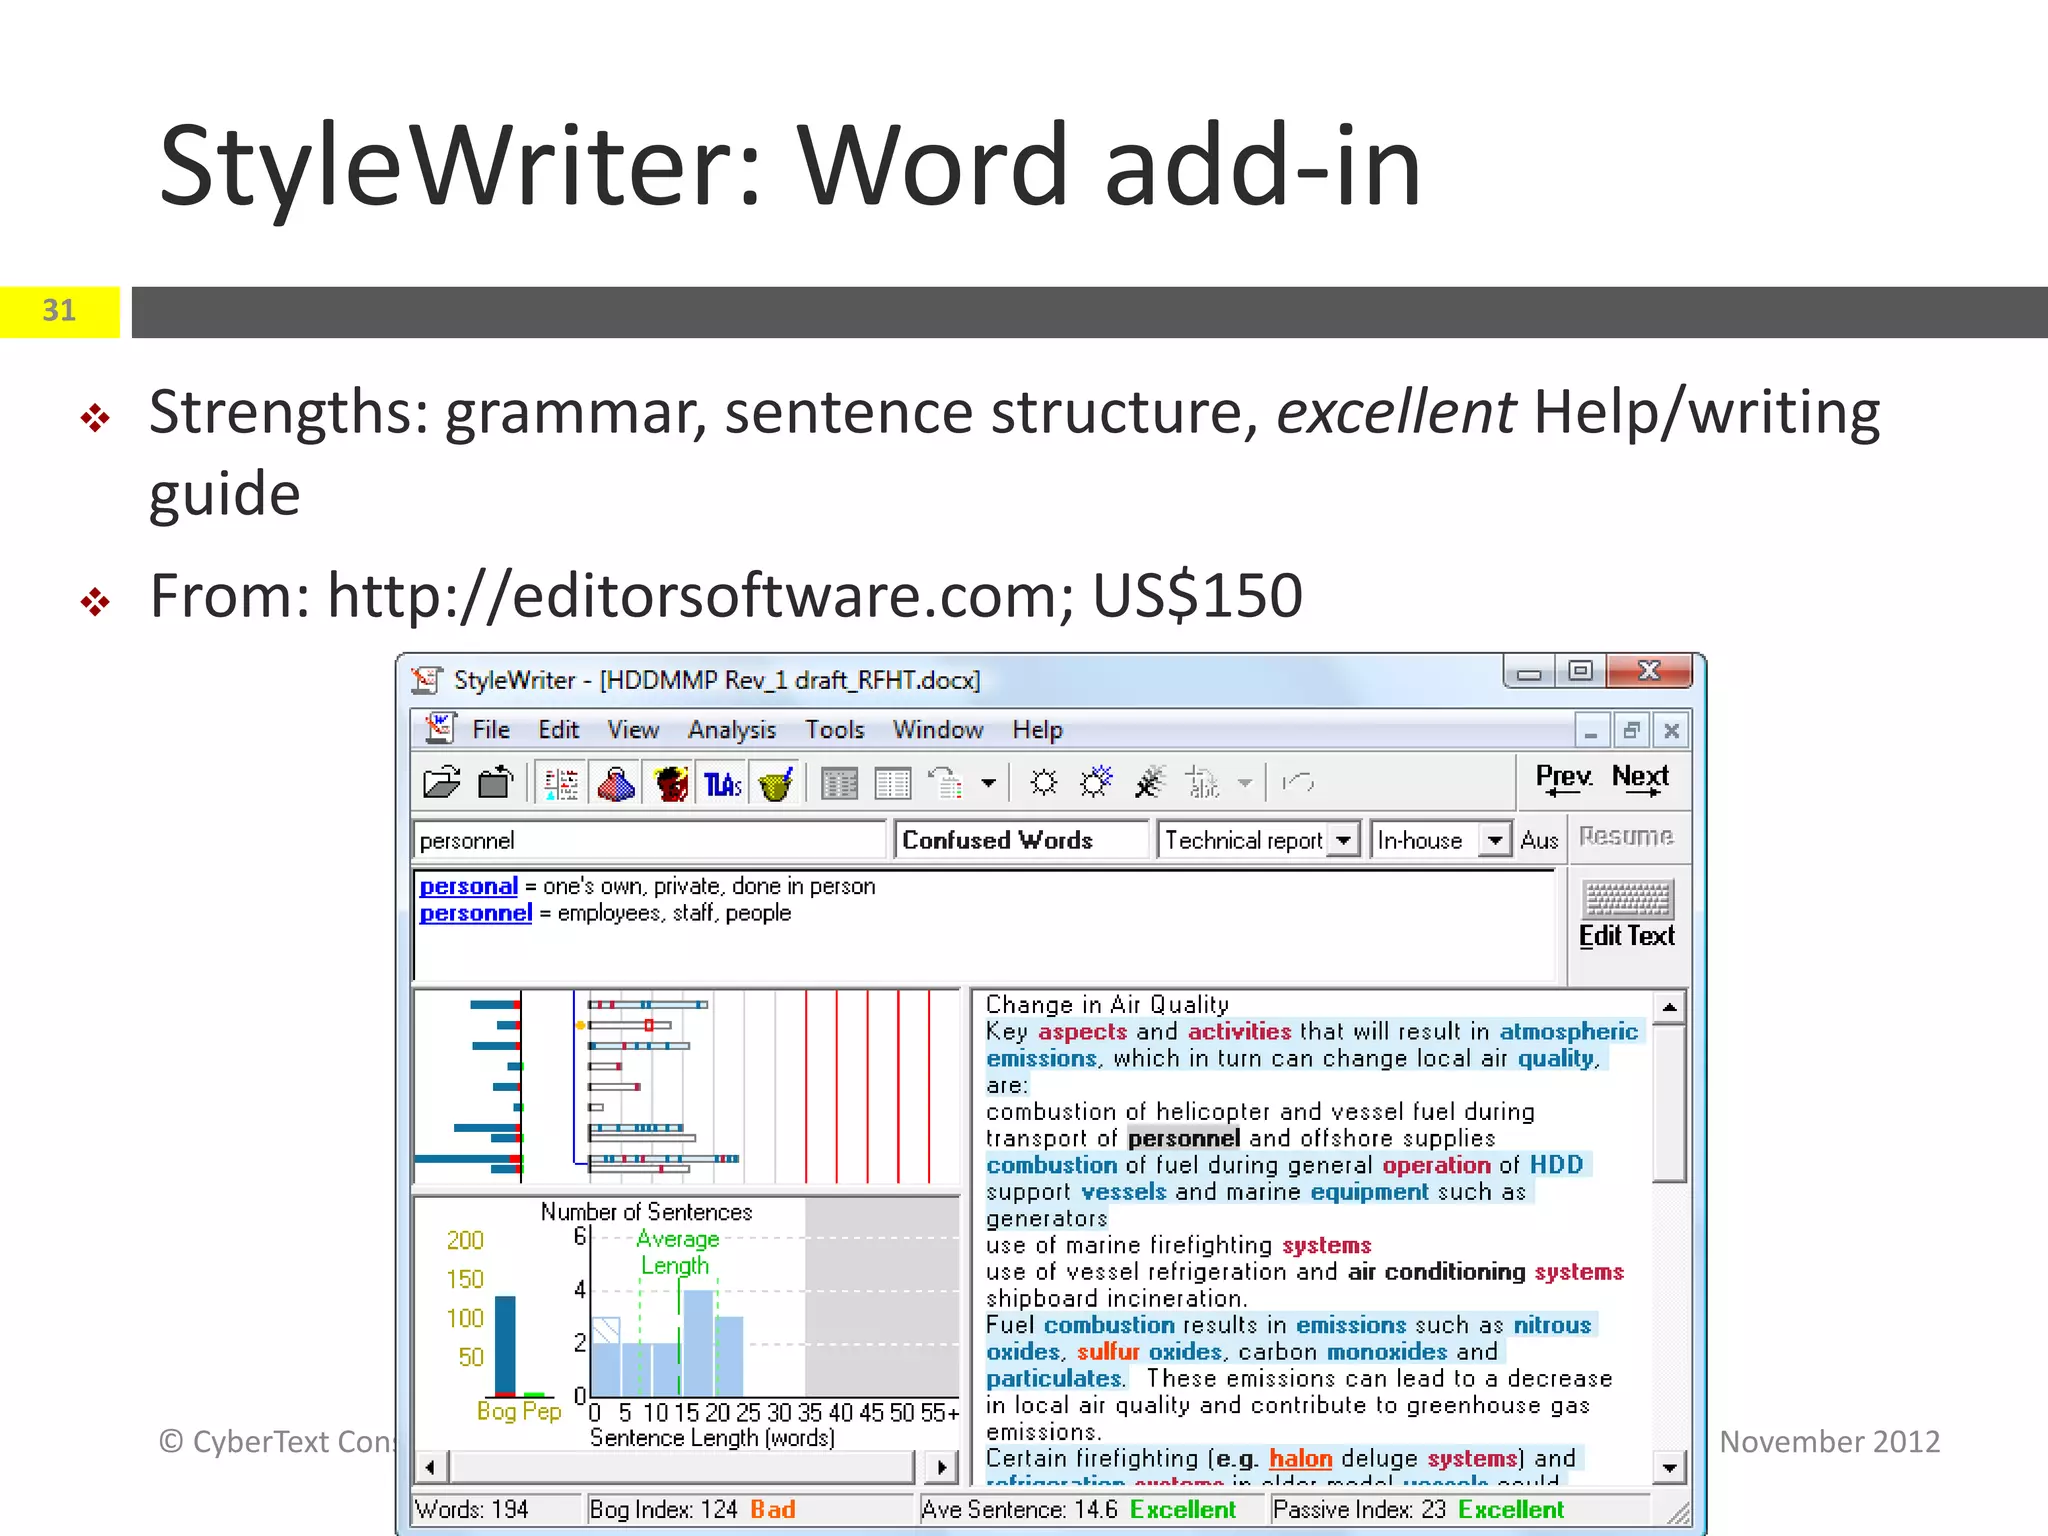Click the word 'atmospheric' in the text

1568,1032
